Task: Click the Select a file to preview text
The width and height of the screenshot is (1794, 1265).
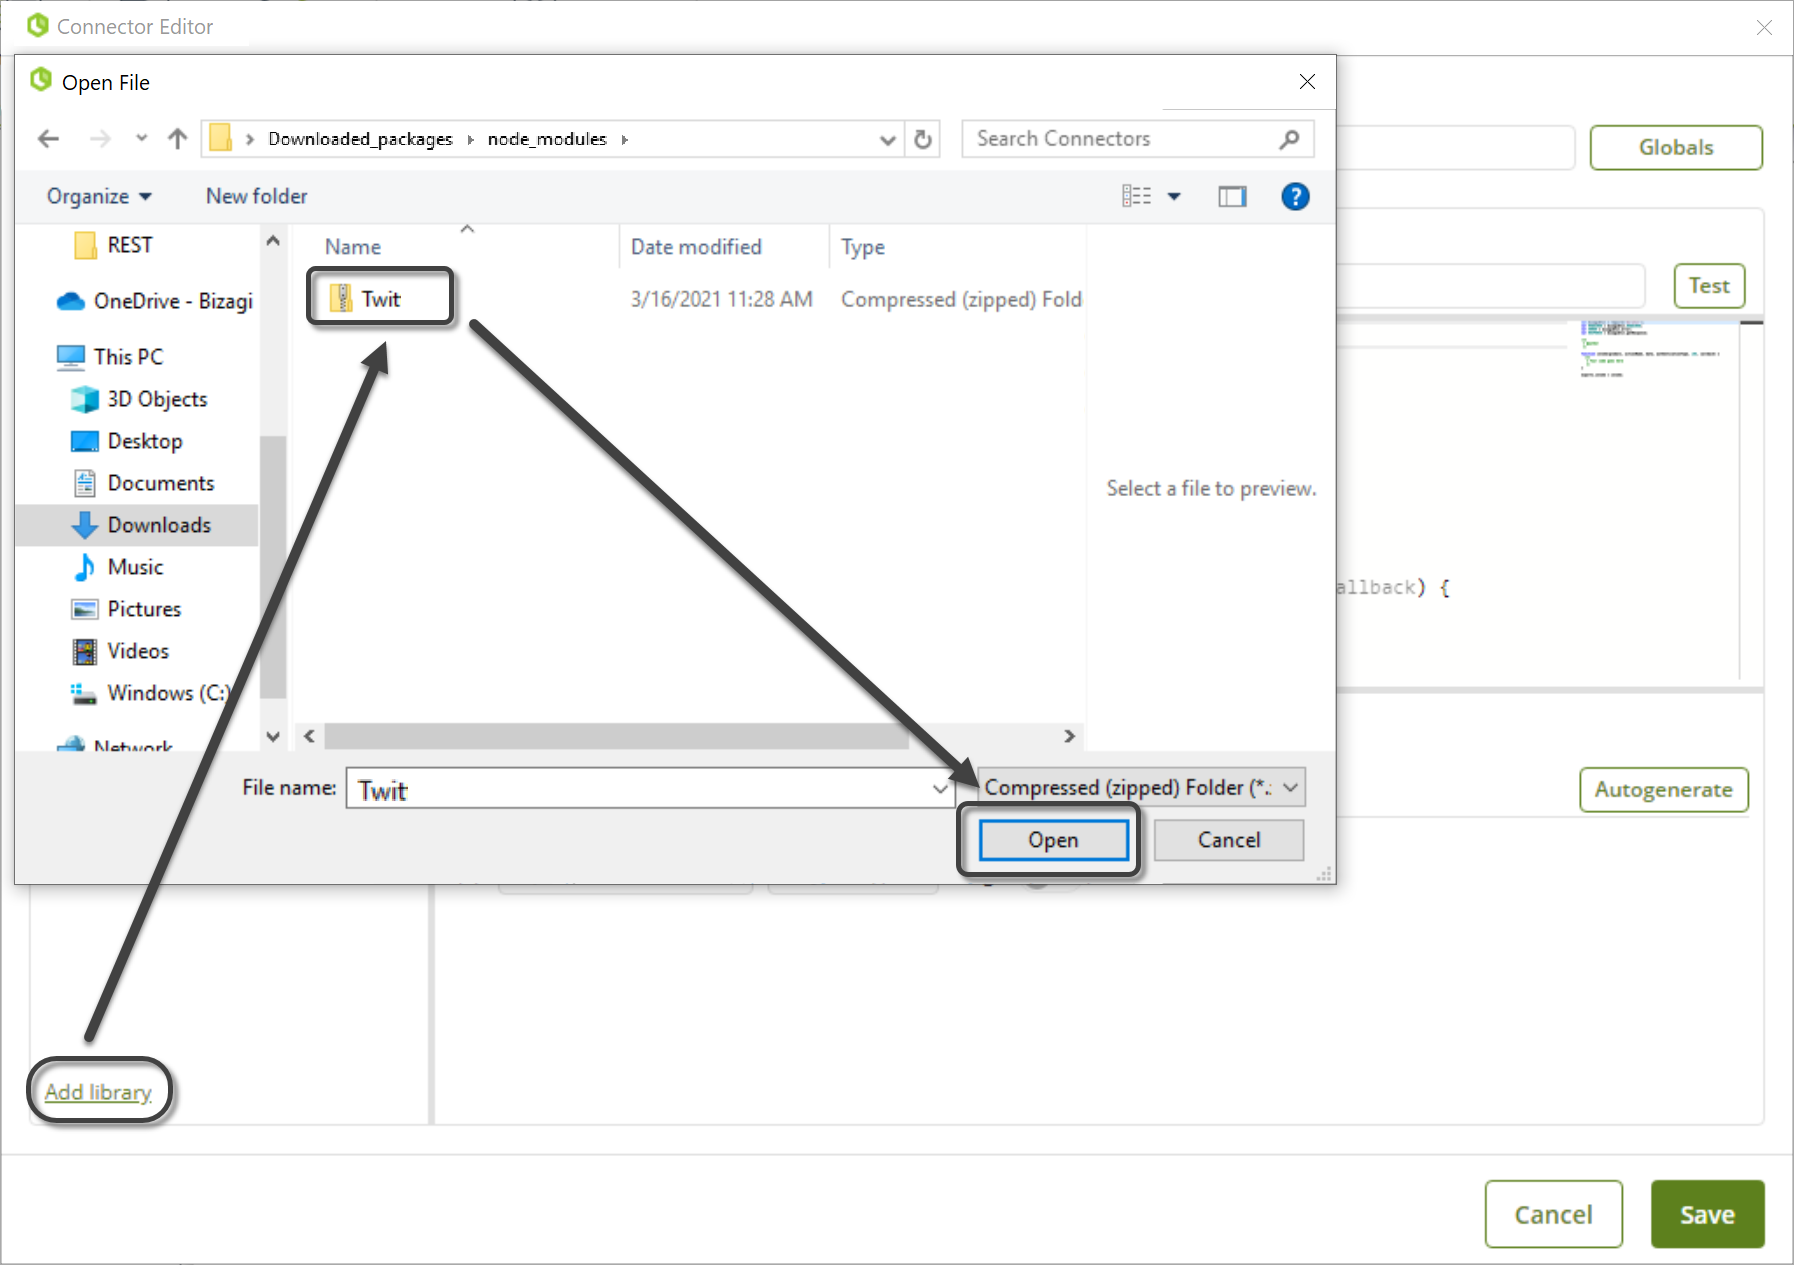Action: point(1211,488)
